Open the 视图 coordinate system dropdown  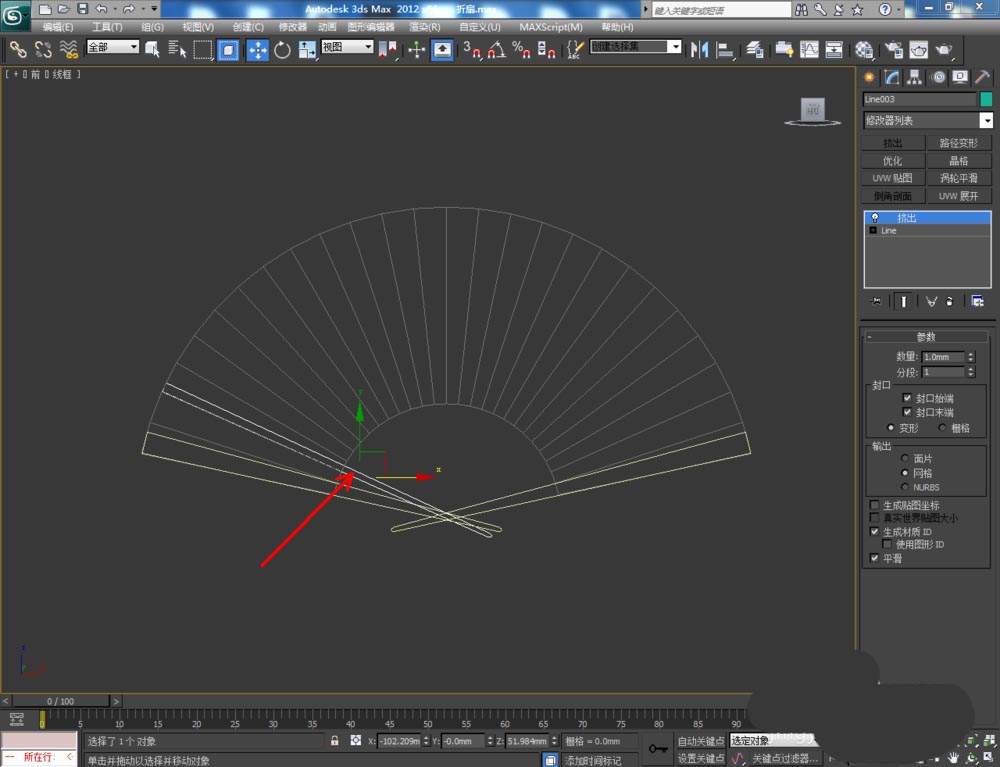pyautogui.click(x=348, y=47)
